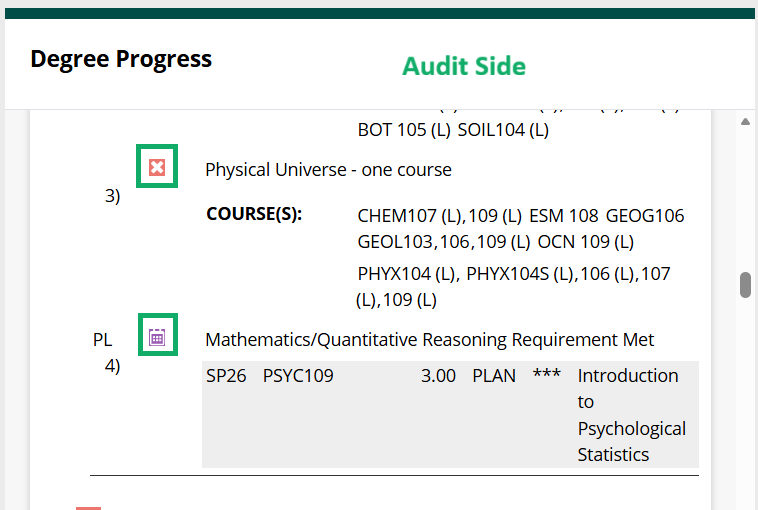
Task: Click the ESM 108 course entry
Action: 564,216
